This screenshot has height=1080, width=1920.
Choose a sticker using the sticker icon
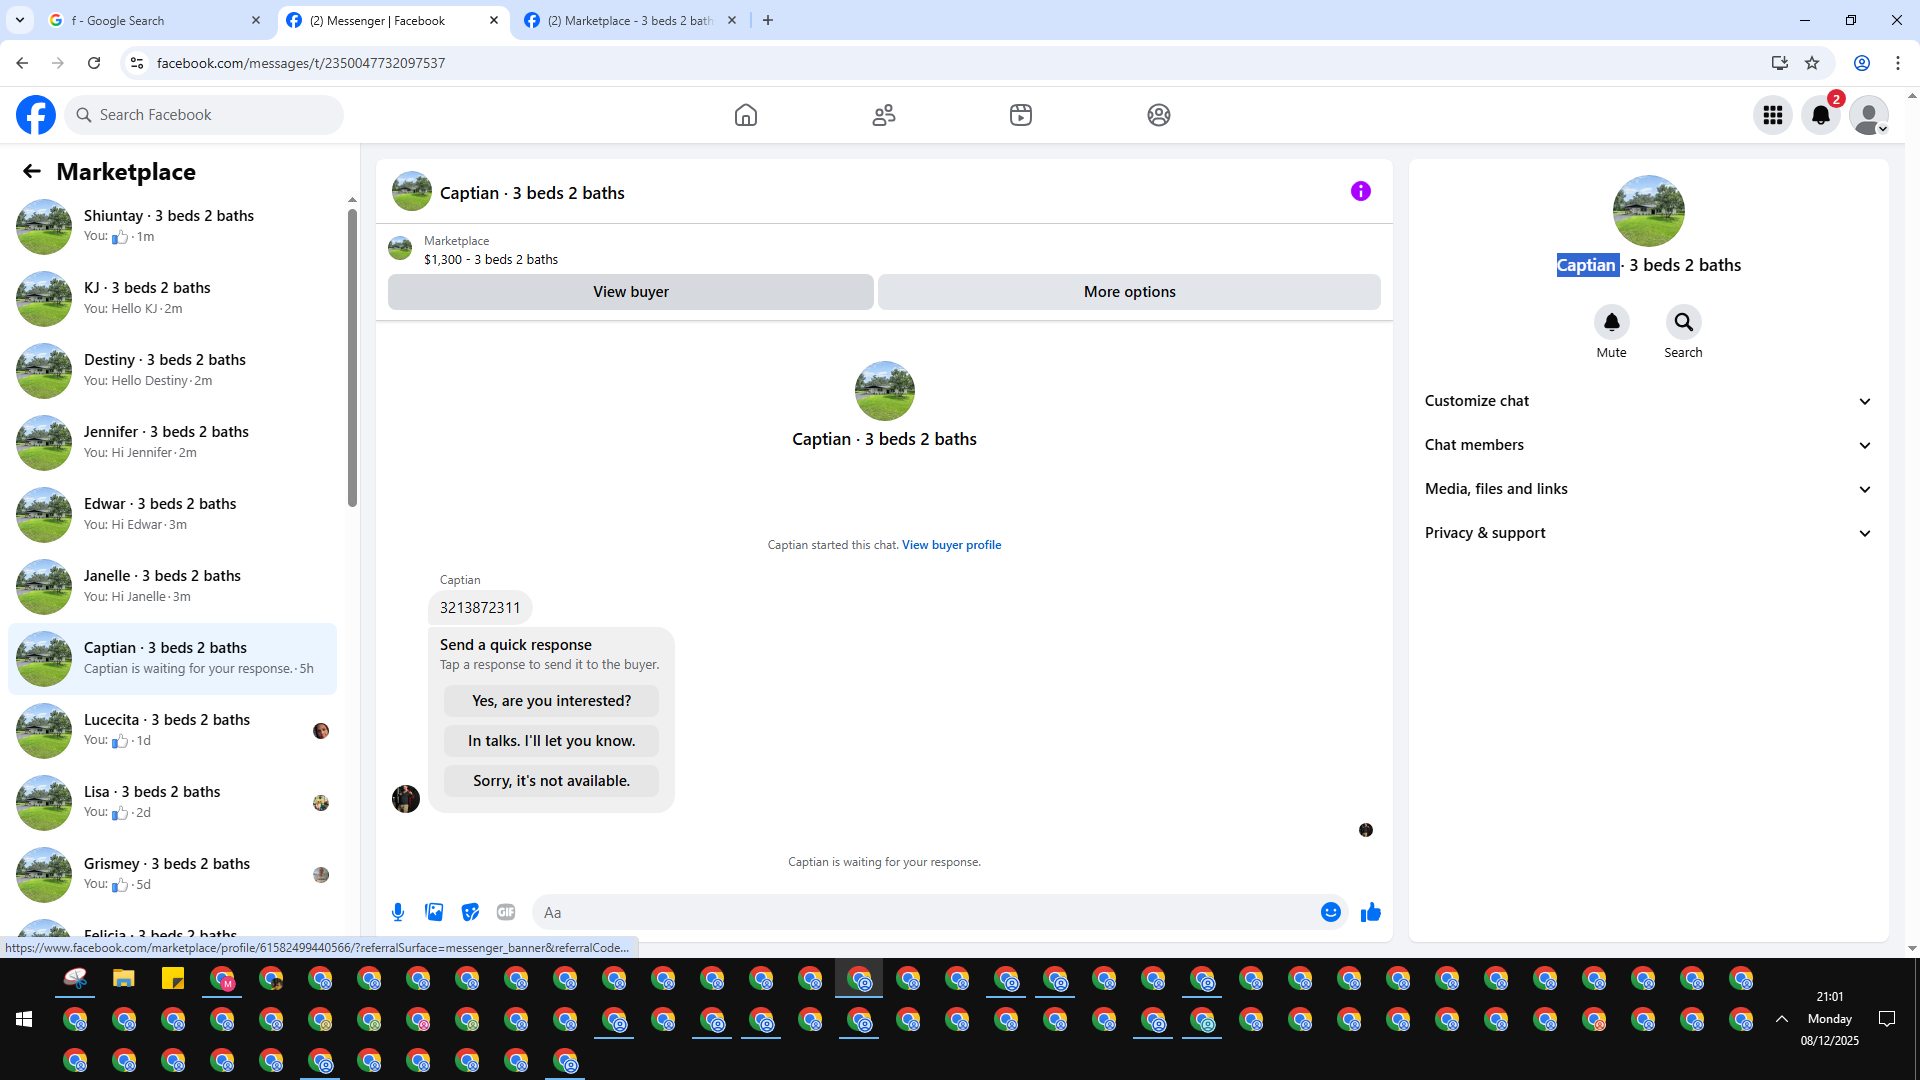[470, 912]
